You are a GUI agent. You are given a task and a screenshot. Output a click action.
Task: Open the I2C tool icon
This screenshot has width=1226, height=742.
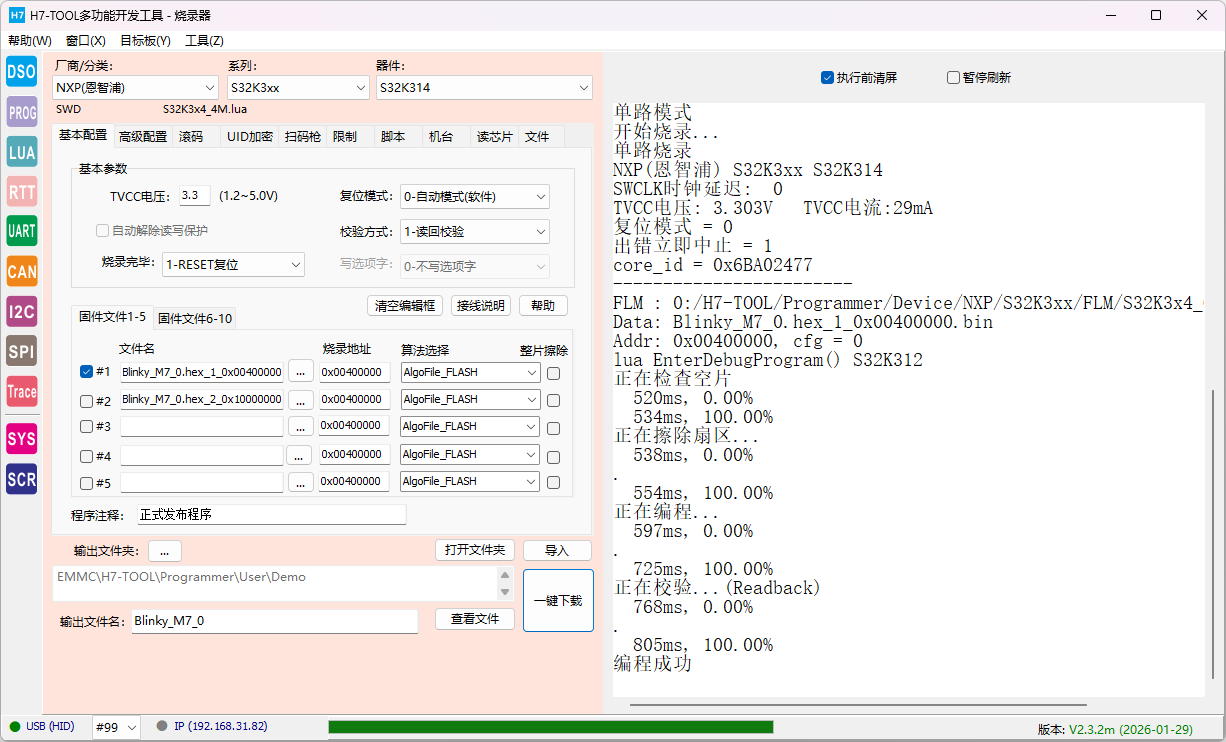point(22,311)
